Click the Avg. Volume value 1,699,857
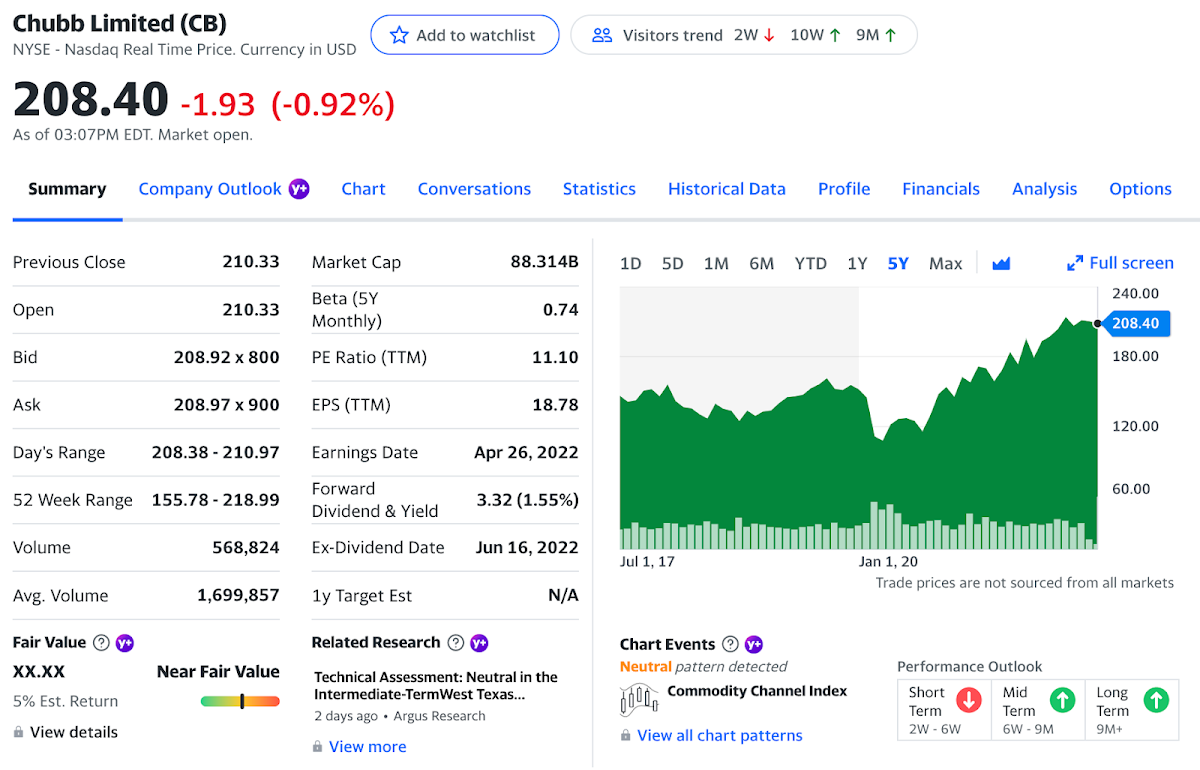Image resolution: width=1200 pixels, height=770 pixels. point(238,595)
